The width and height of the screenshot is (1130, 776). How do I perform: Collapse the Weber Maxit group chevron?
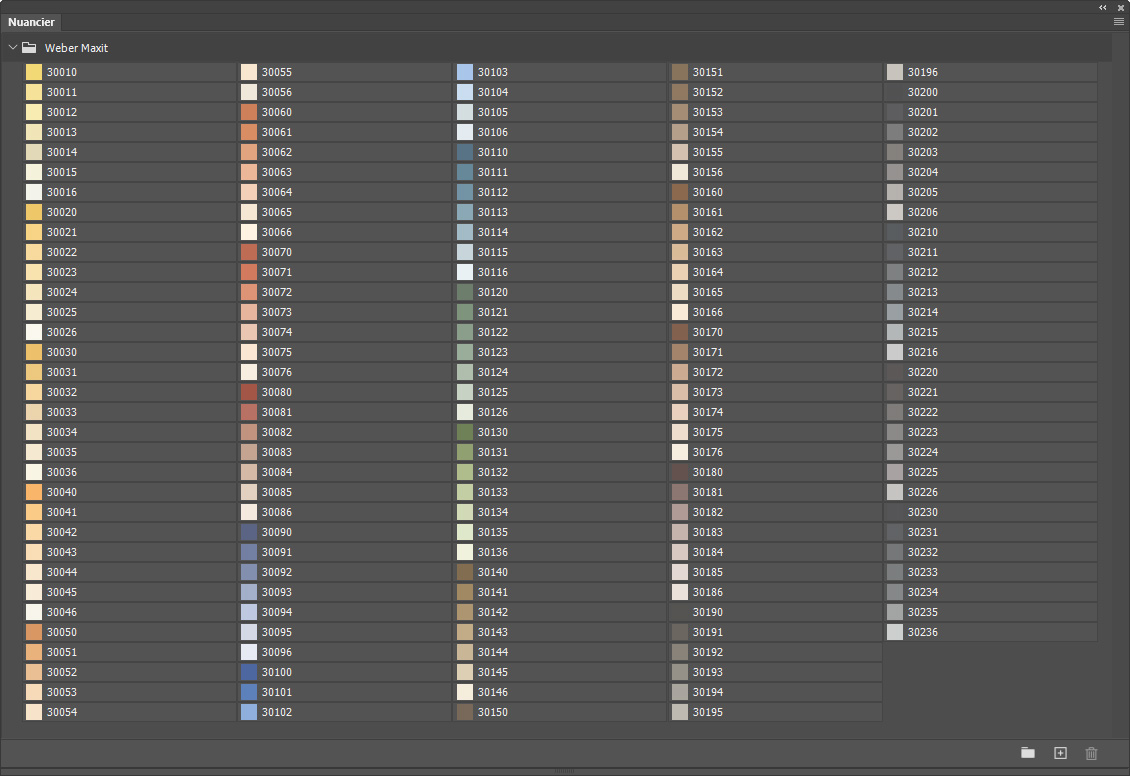tap(12, 48)
